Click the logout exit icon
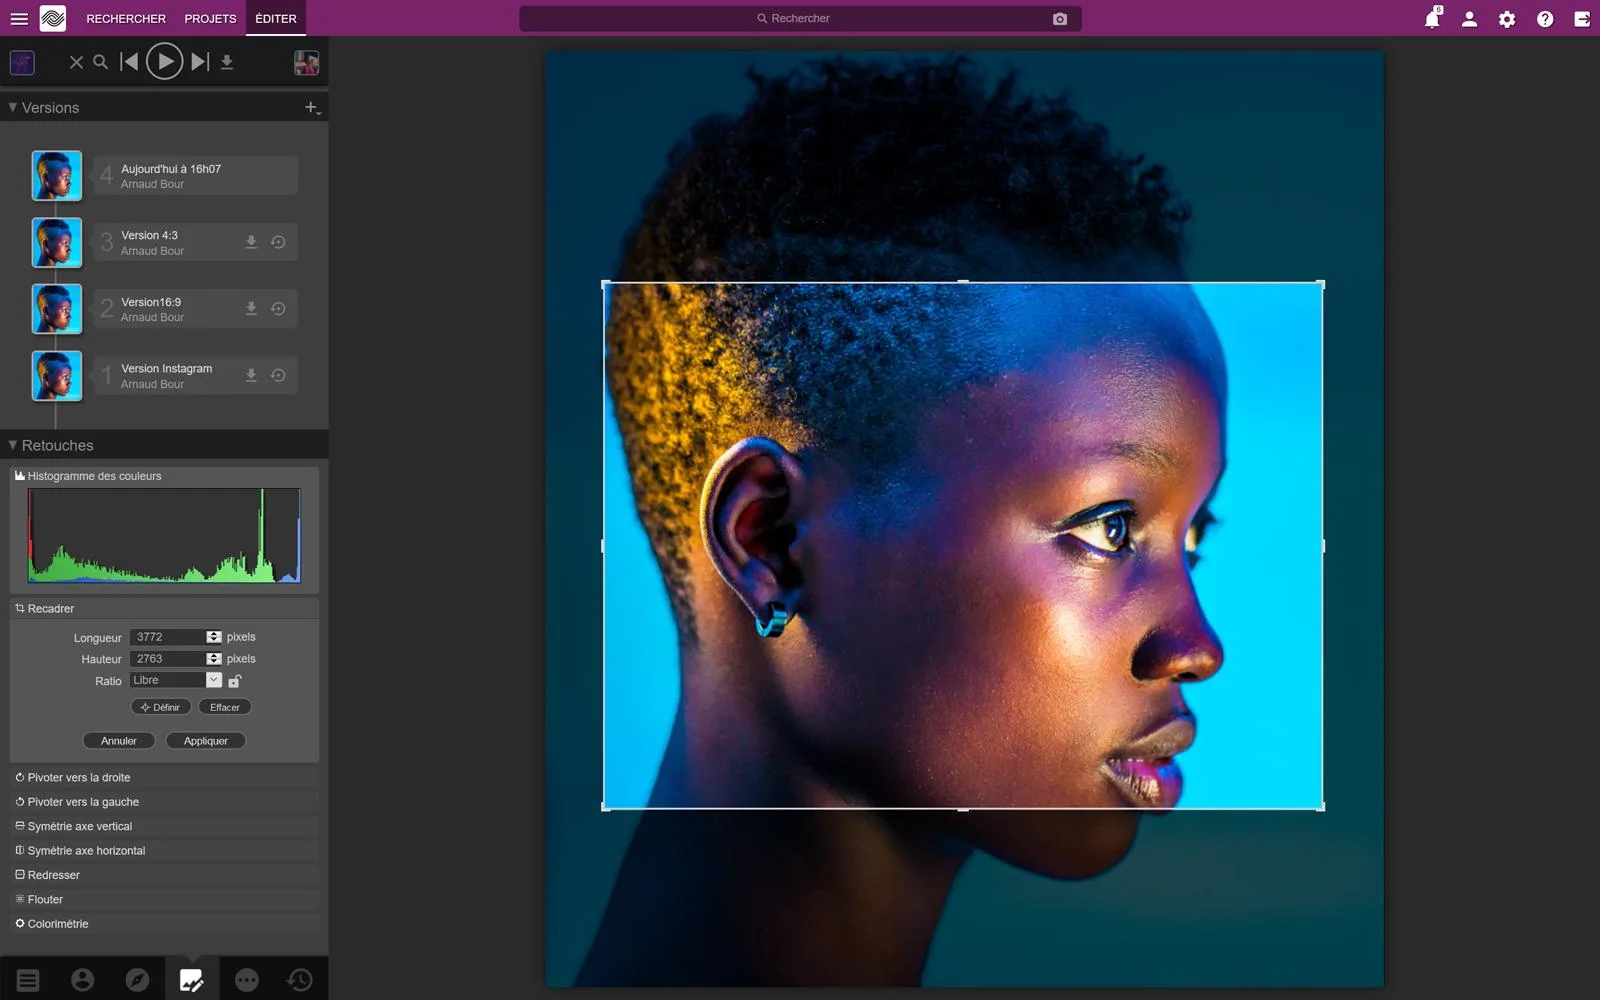Viewport: 1600px width, 1000px height. [x=1582, y=19]
